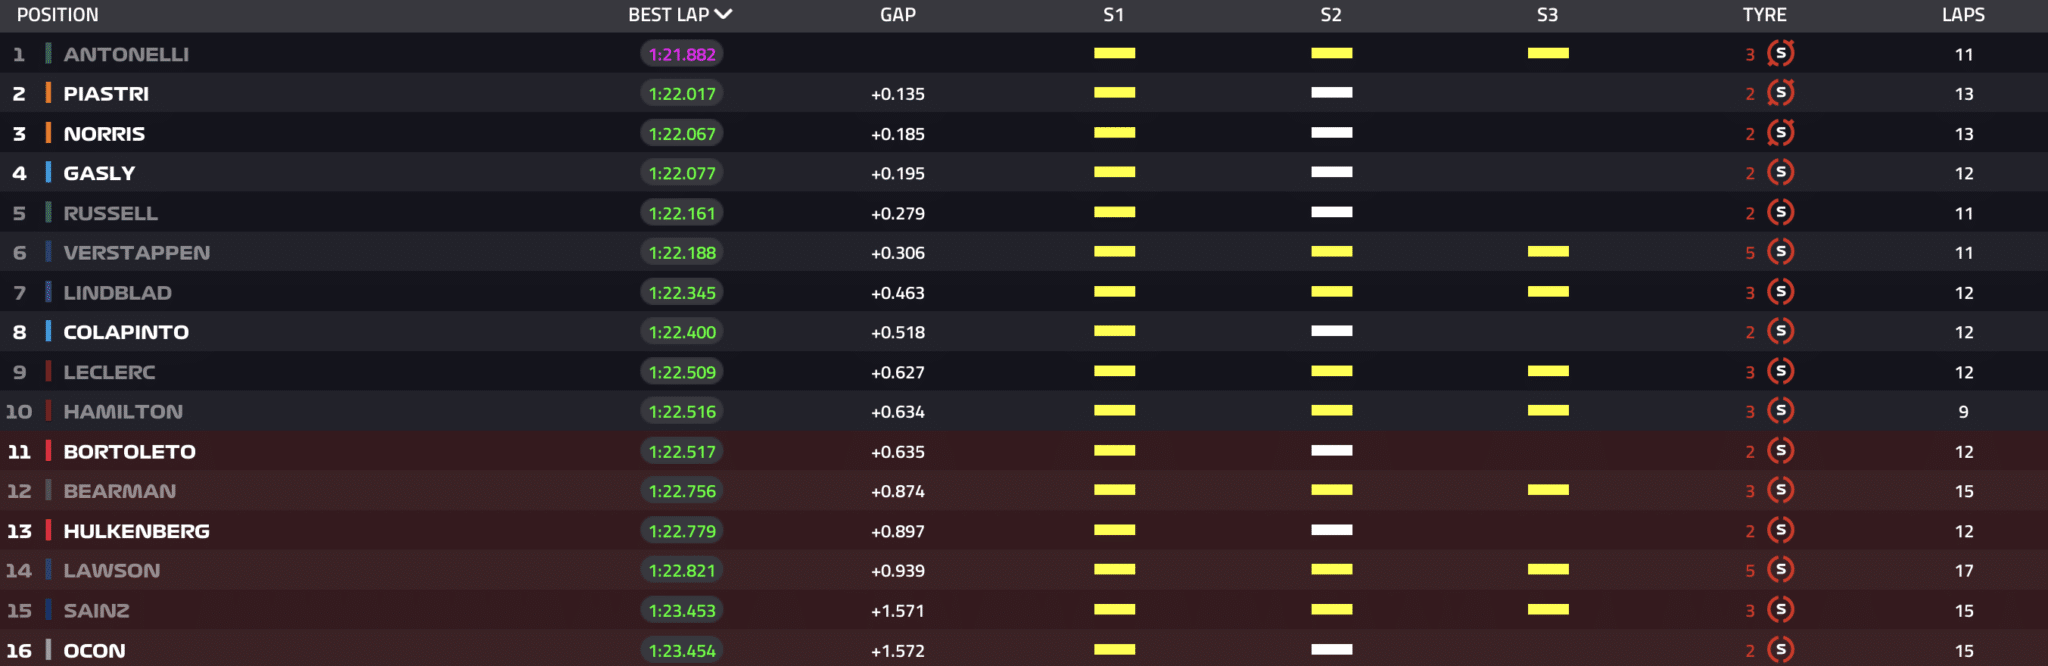Select driver name GASLY
Screen dimensions: 2048x666
(99, 173)
